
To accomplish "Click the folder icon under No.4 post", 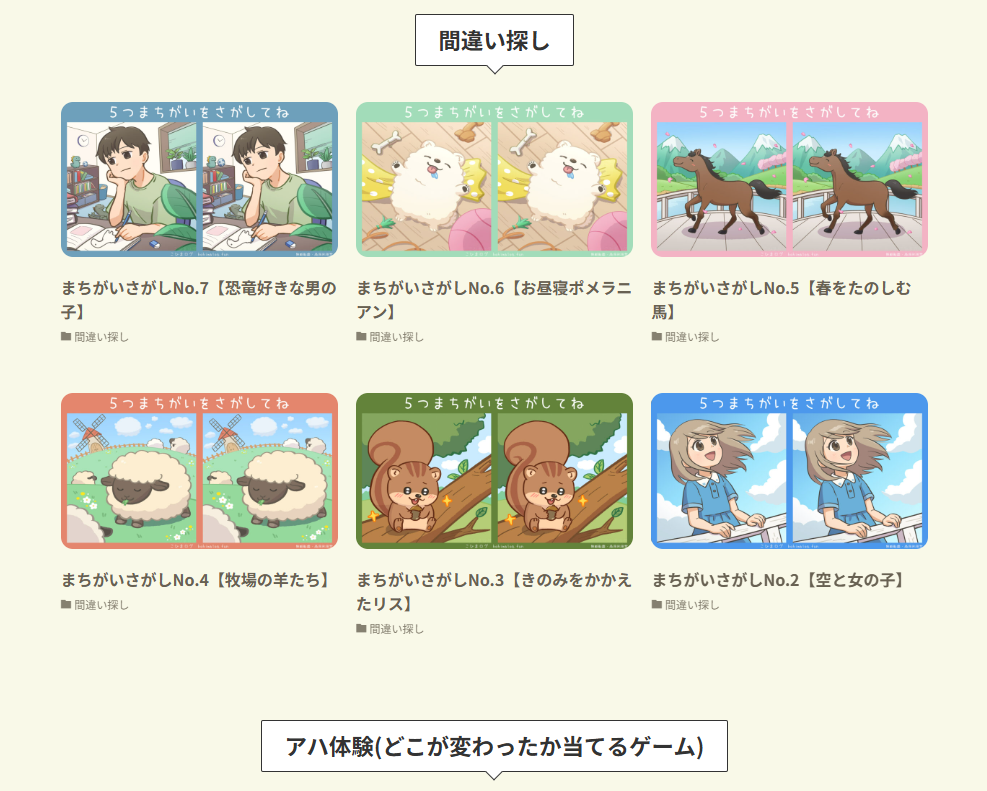I will point(66,605).
